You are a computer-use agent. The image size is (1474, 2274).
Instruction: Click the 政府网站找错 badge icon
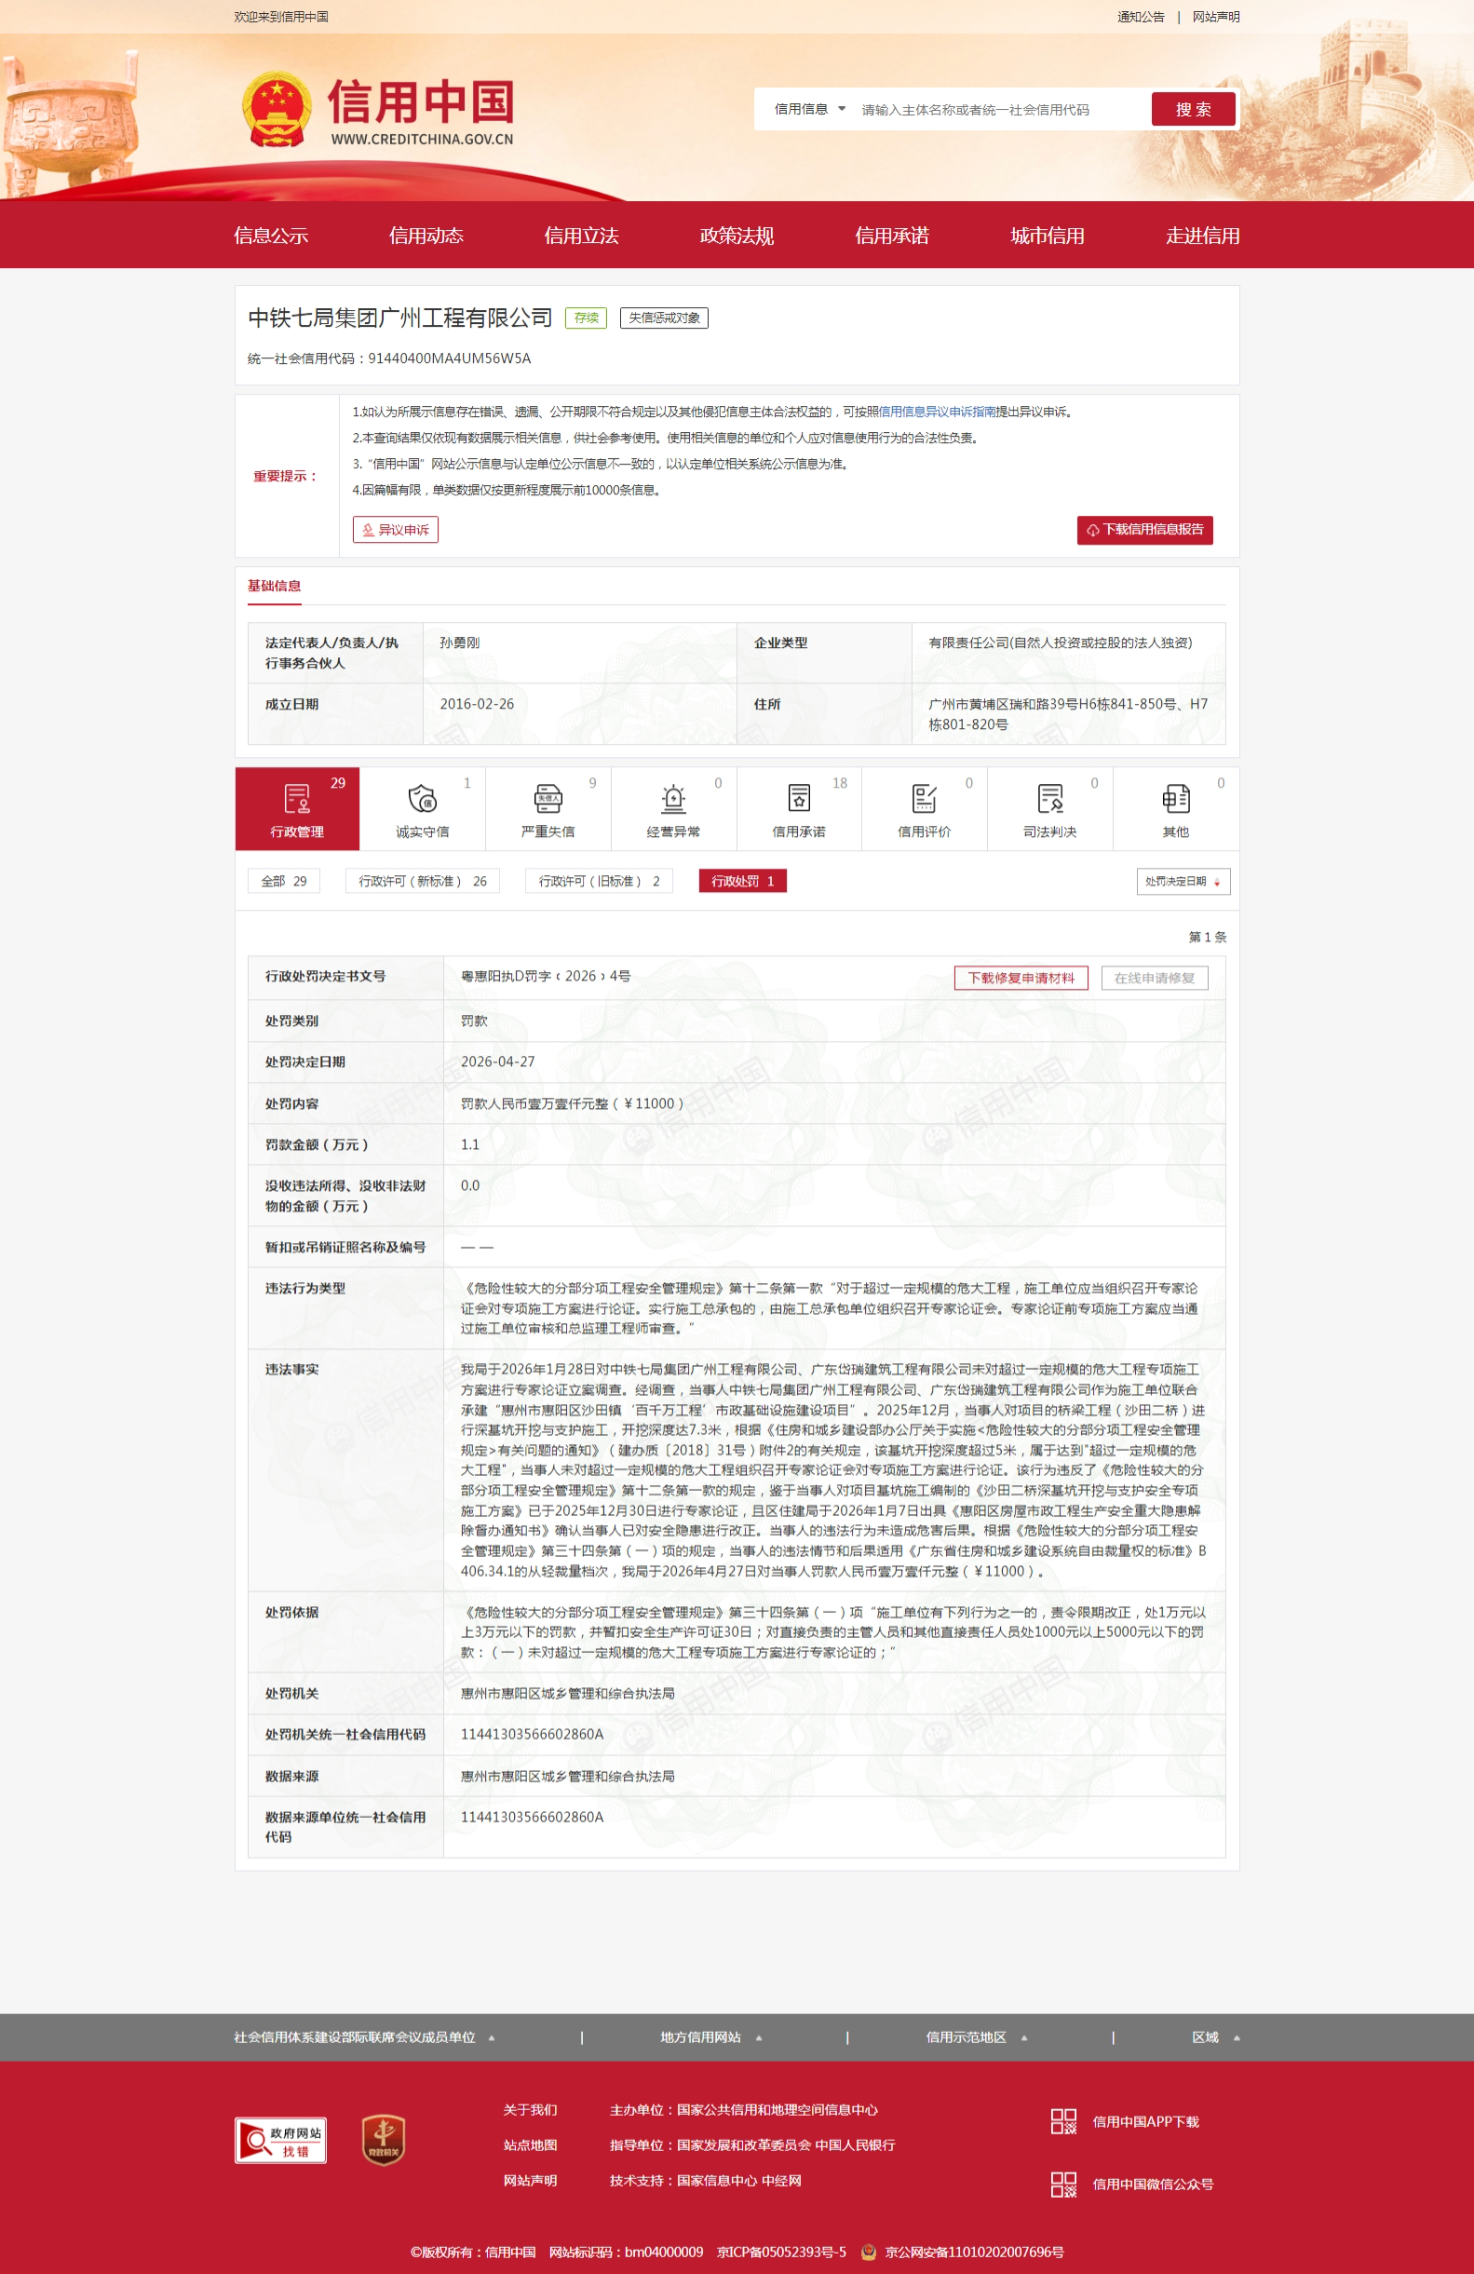281,2140
